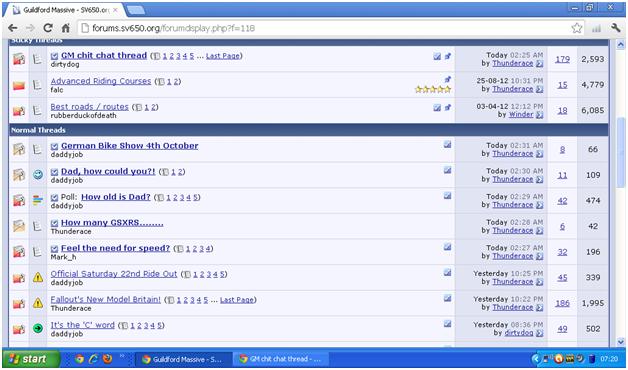Switch to GM chit chat thread taskbar window
Screen dimensions: 628x370
(281, 359)
